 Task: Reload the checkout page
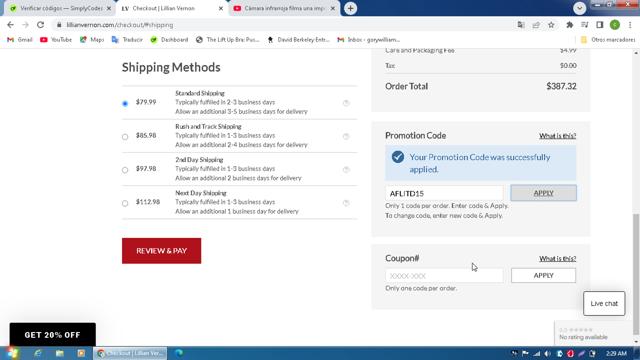point(40,25)
